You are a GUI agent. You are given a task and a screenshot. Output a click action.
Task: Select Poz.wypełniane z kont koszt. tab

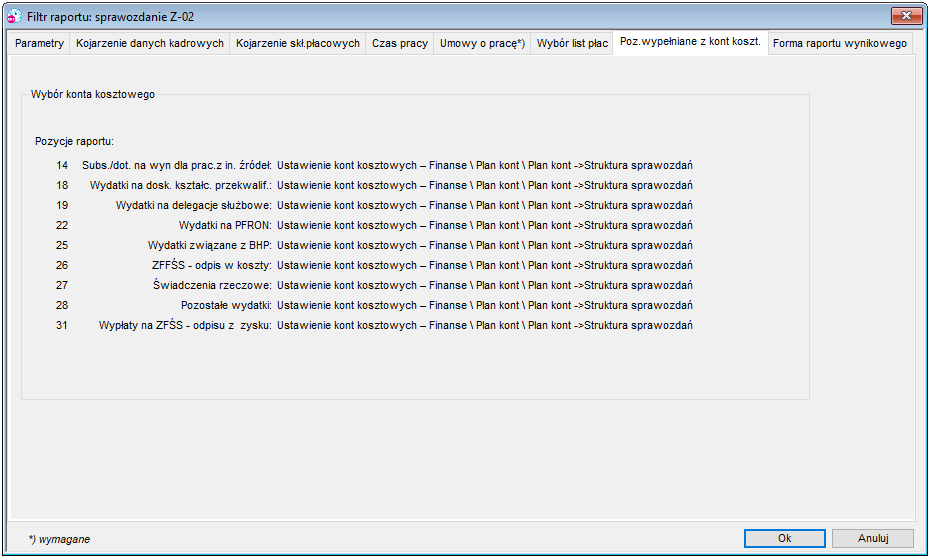690,41
